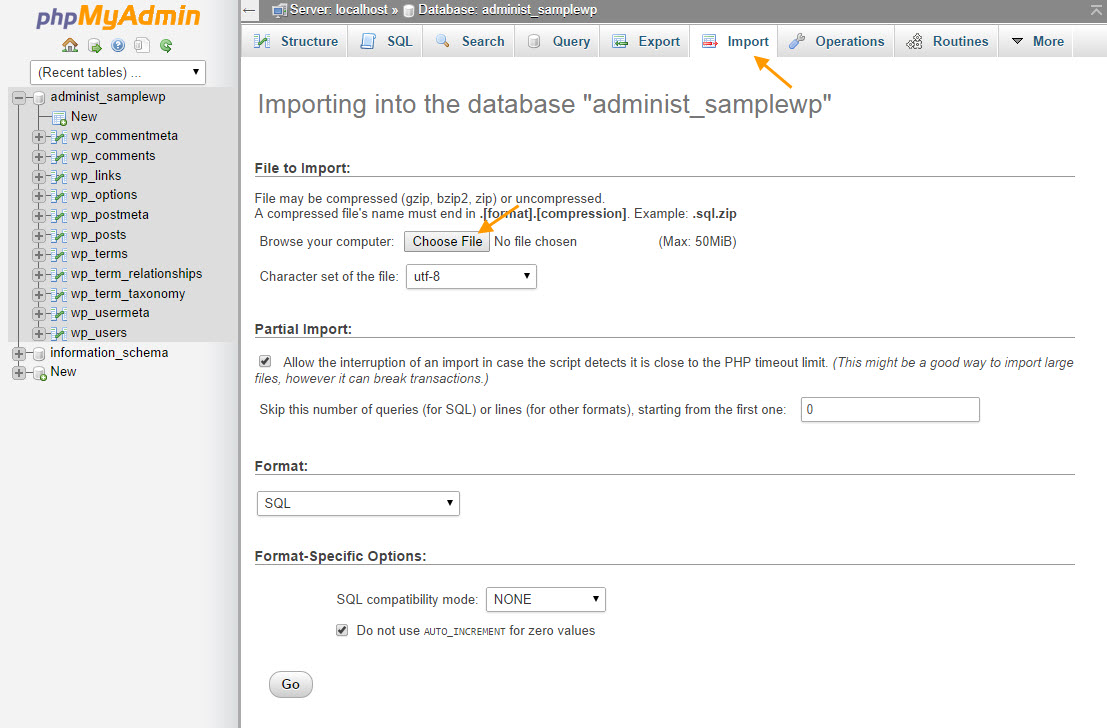Click the wp_links table icon
This screenshot has width=1107, height=728.
(x=59, y=176)
